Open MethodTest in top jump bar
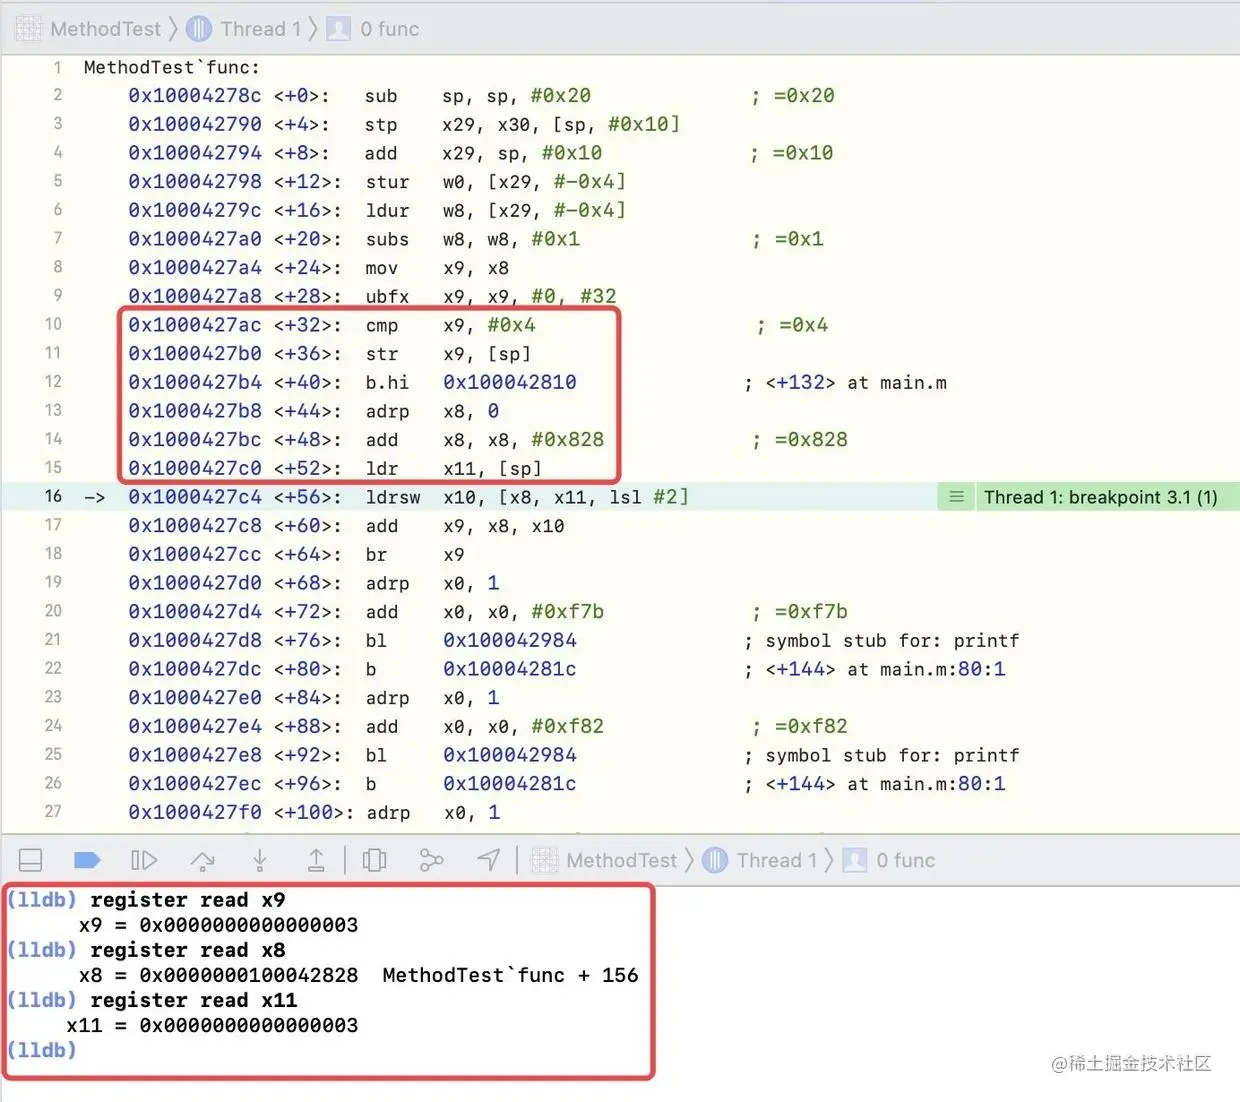This screenshot has width=1240, height=1102. tap(105, 29)
